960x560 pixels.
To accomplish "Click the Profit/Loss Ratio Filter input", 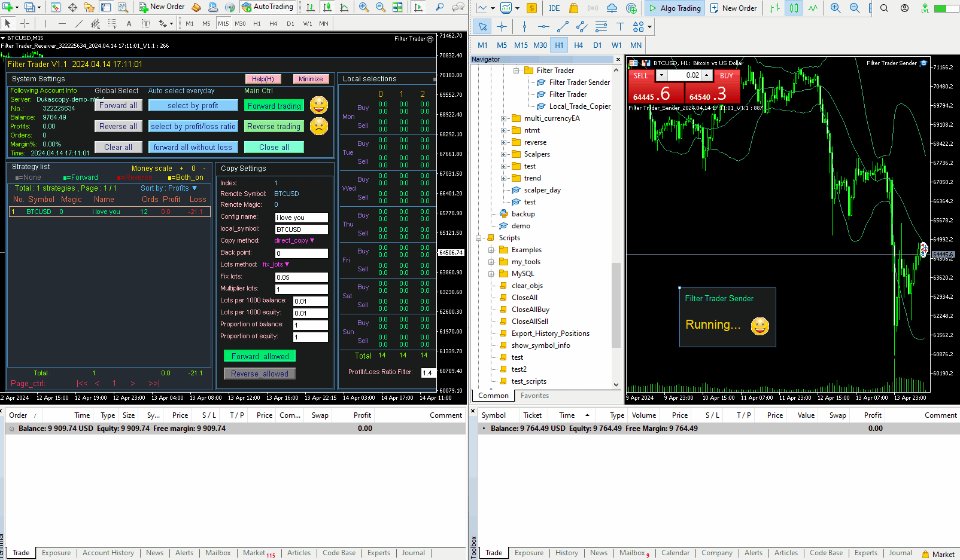I will pos(427,372).
